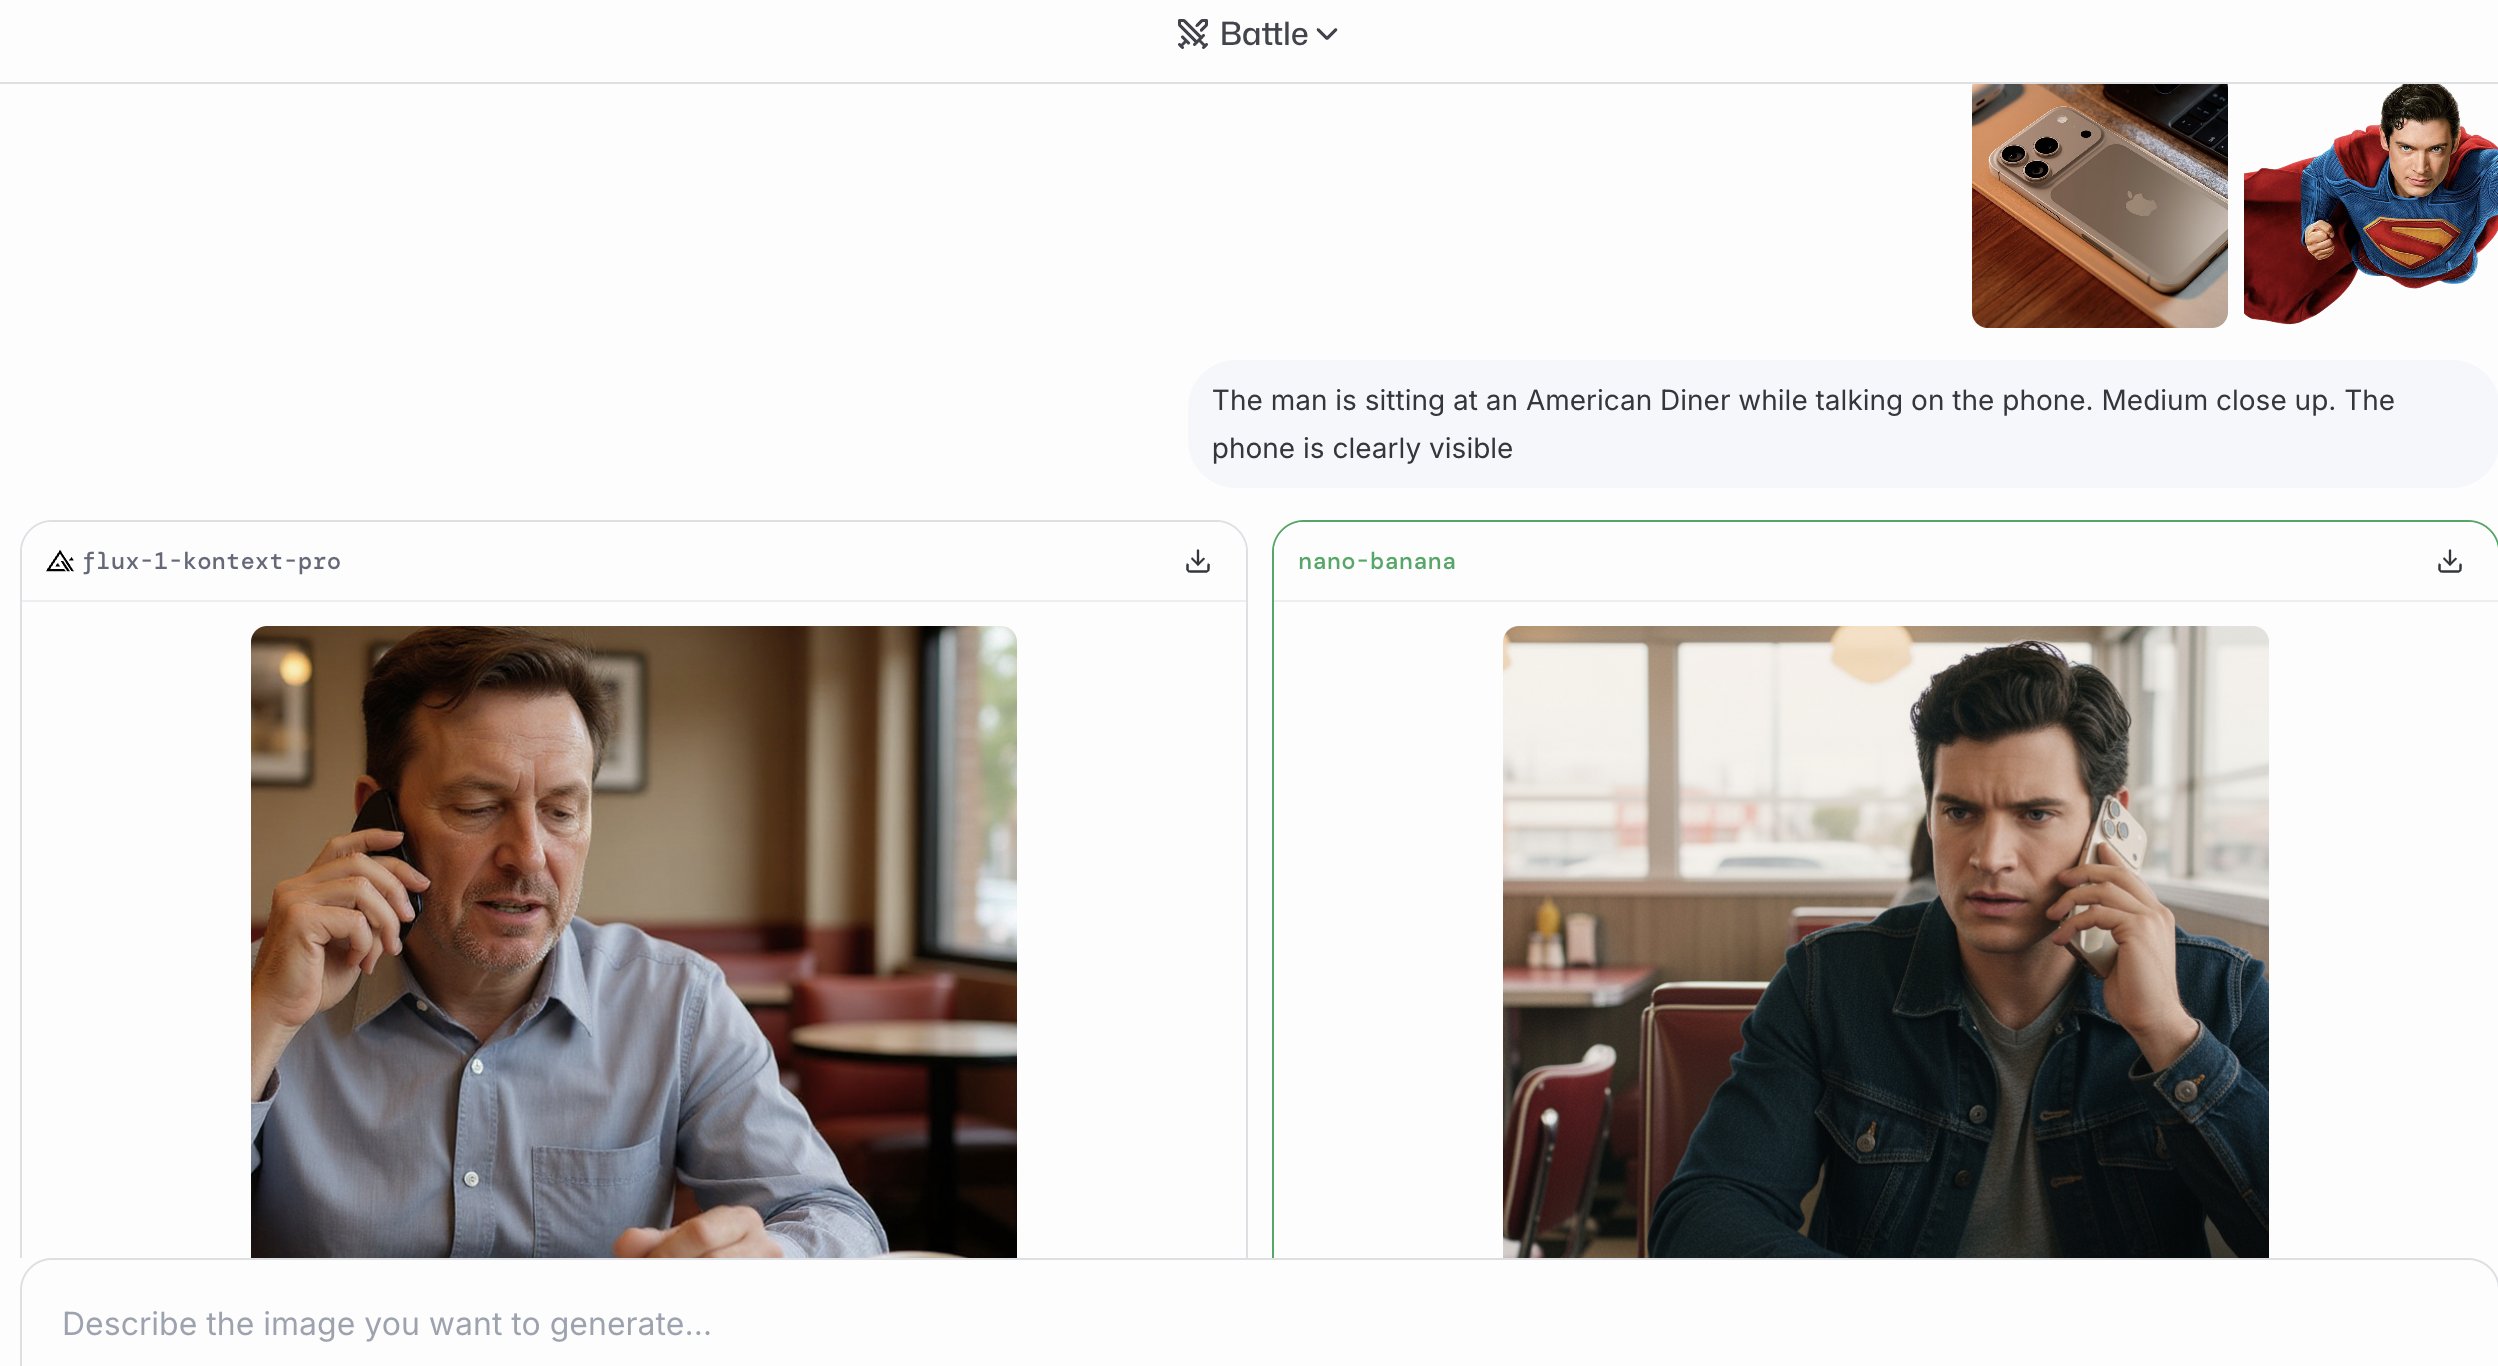Click the flux-1-kontext-pro triangle logo icon
2498x1366 pixels.
tap(60, 562)
